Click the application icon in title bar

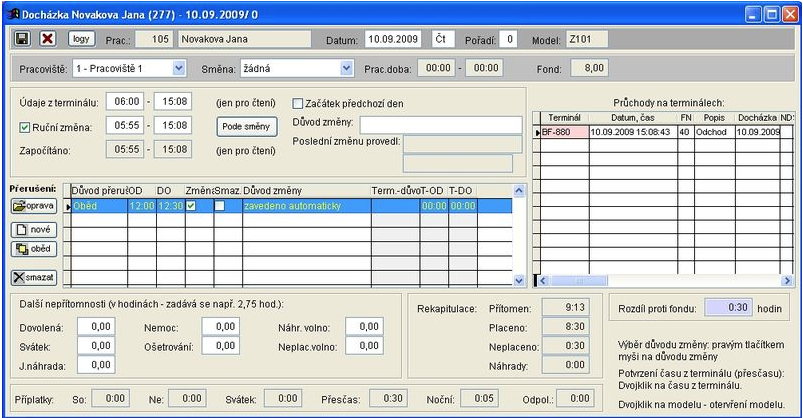point(13,14)
